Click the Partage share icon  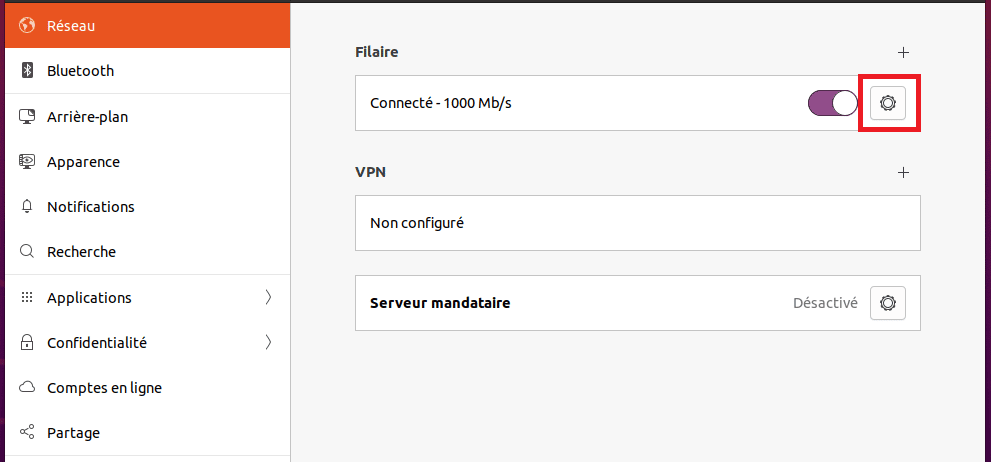tap(27, 433)
